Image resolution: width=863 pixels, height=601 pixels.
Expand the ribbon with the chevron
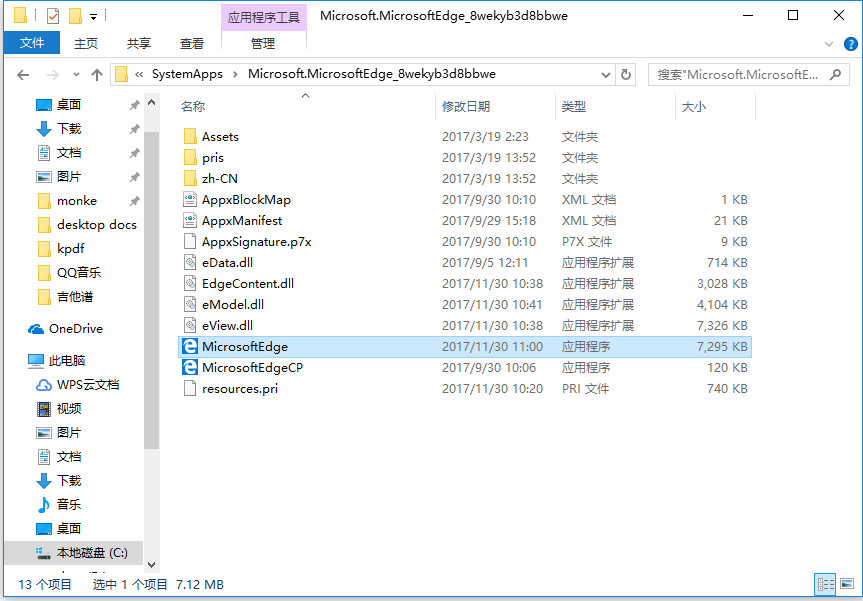pos(829,44)
